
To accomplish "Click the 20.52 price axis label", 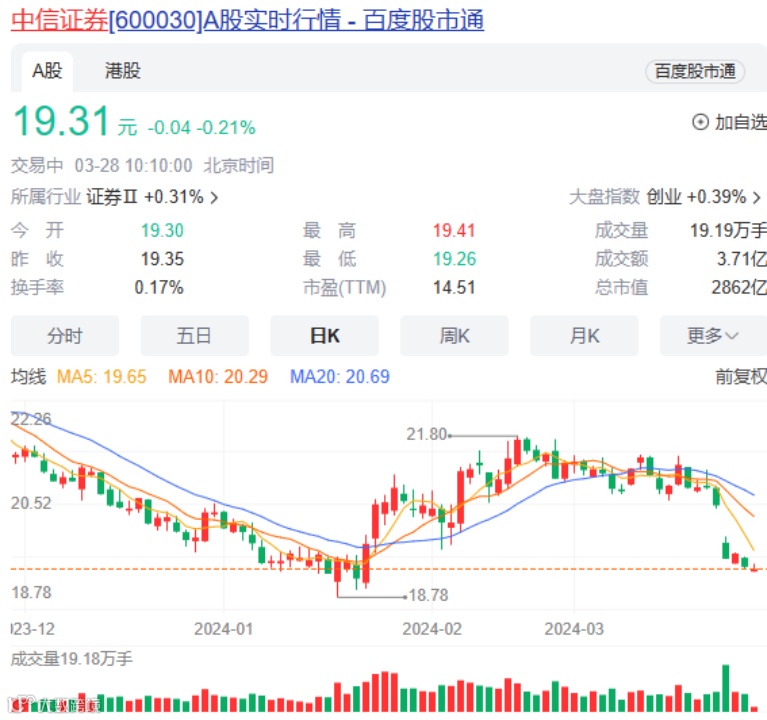I will 31,503.
